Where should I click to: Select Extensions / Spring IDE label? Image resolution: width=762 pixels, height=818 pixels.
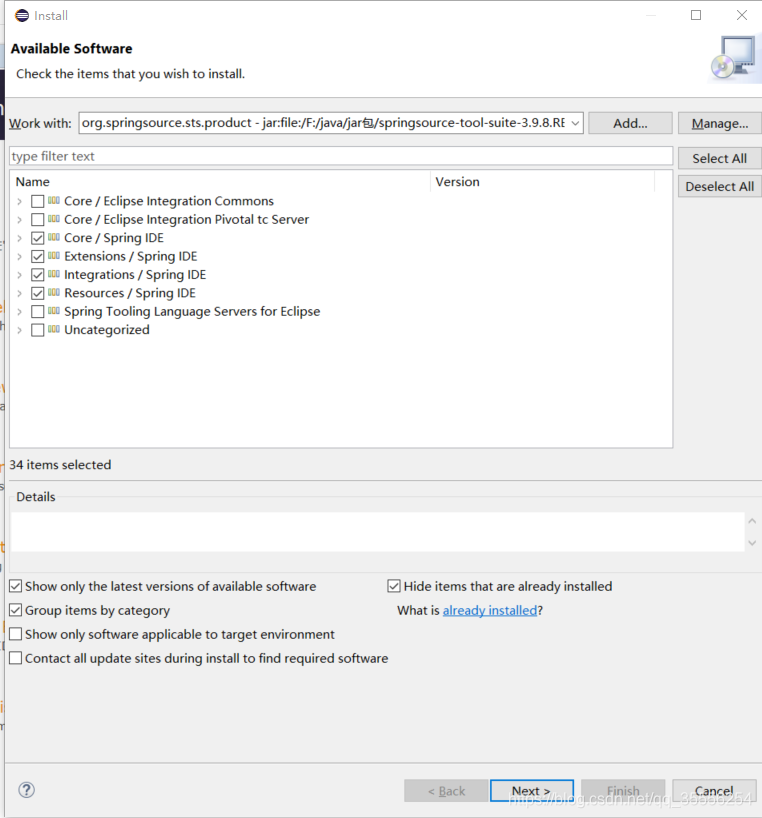click(131, 256)
